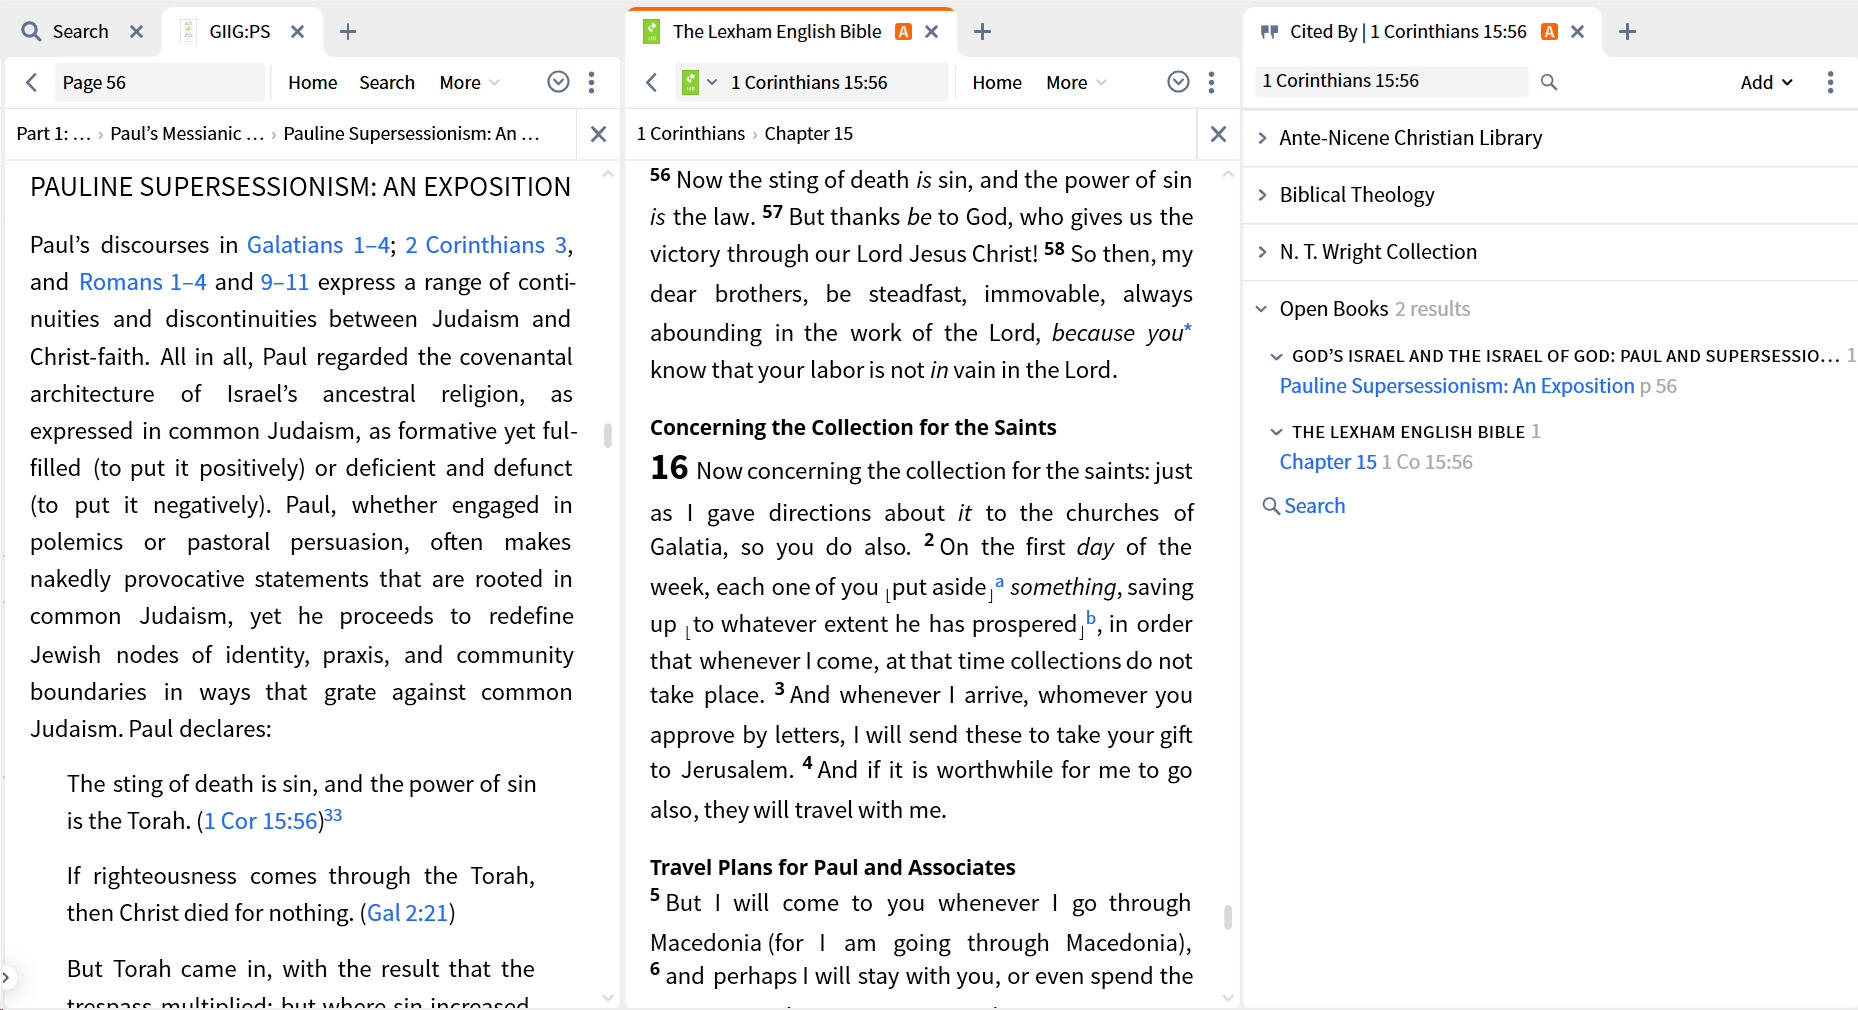Image resolution: width=1858 pixels, height=1010 pixels.
Task: Switch to the GIIG:PS tab
Action: click(x=240, y=32)
